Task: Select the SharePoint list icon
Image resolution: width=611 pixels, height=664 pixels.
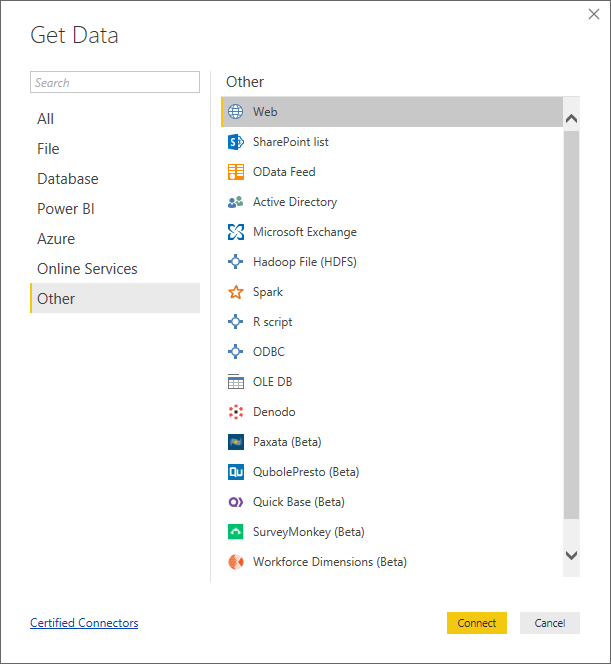Action: (236, 142)
